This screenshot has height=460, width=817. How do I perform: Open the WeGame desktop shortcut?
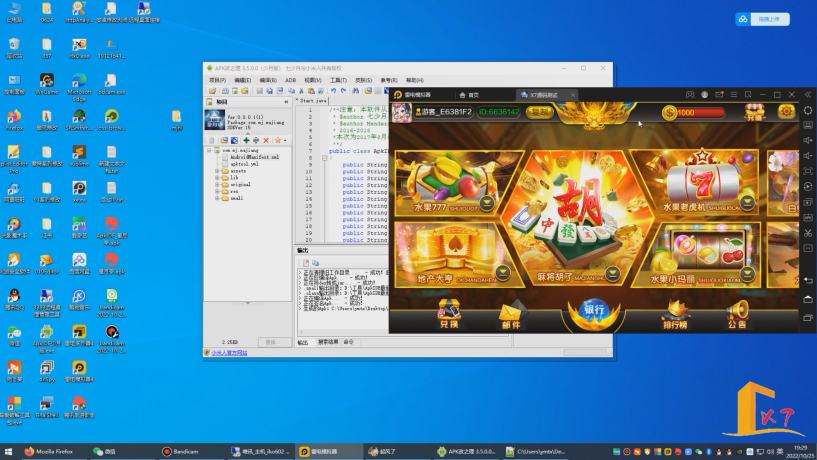46,84
